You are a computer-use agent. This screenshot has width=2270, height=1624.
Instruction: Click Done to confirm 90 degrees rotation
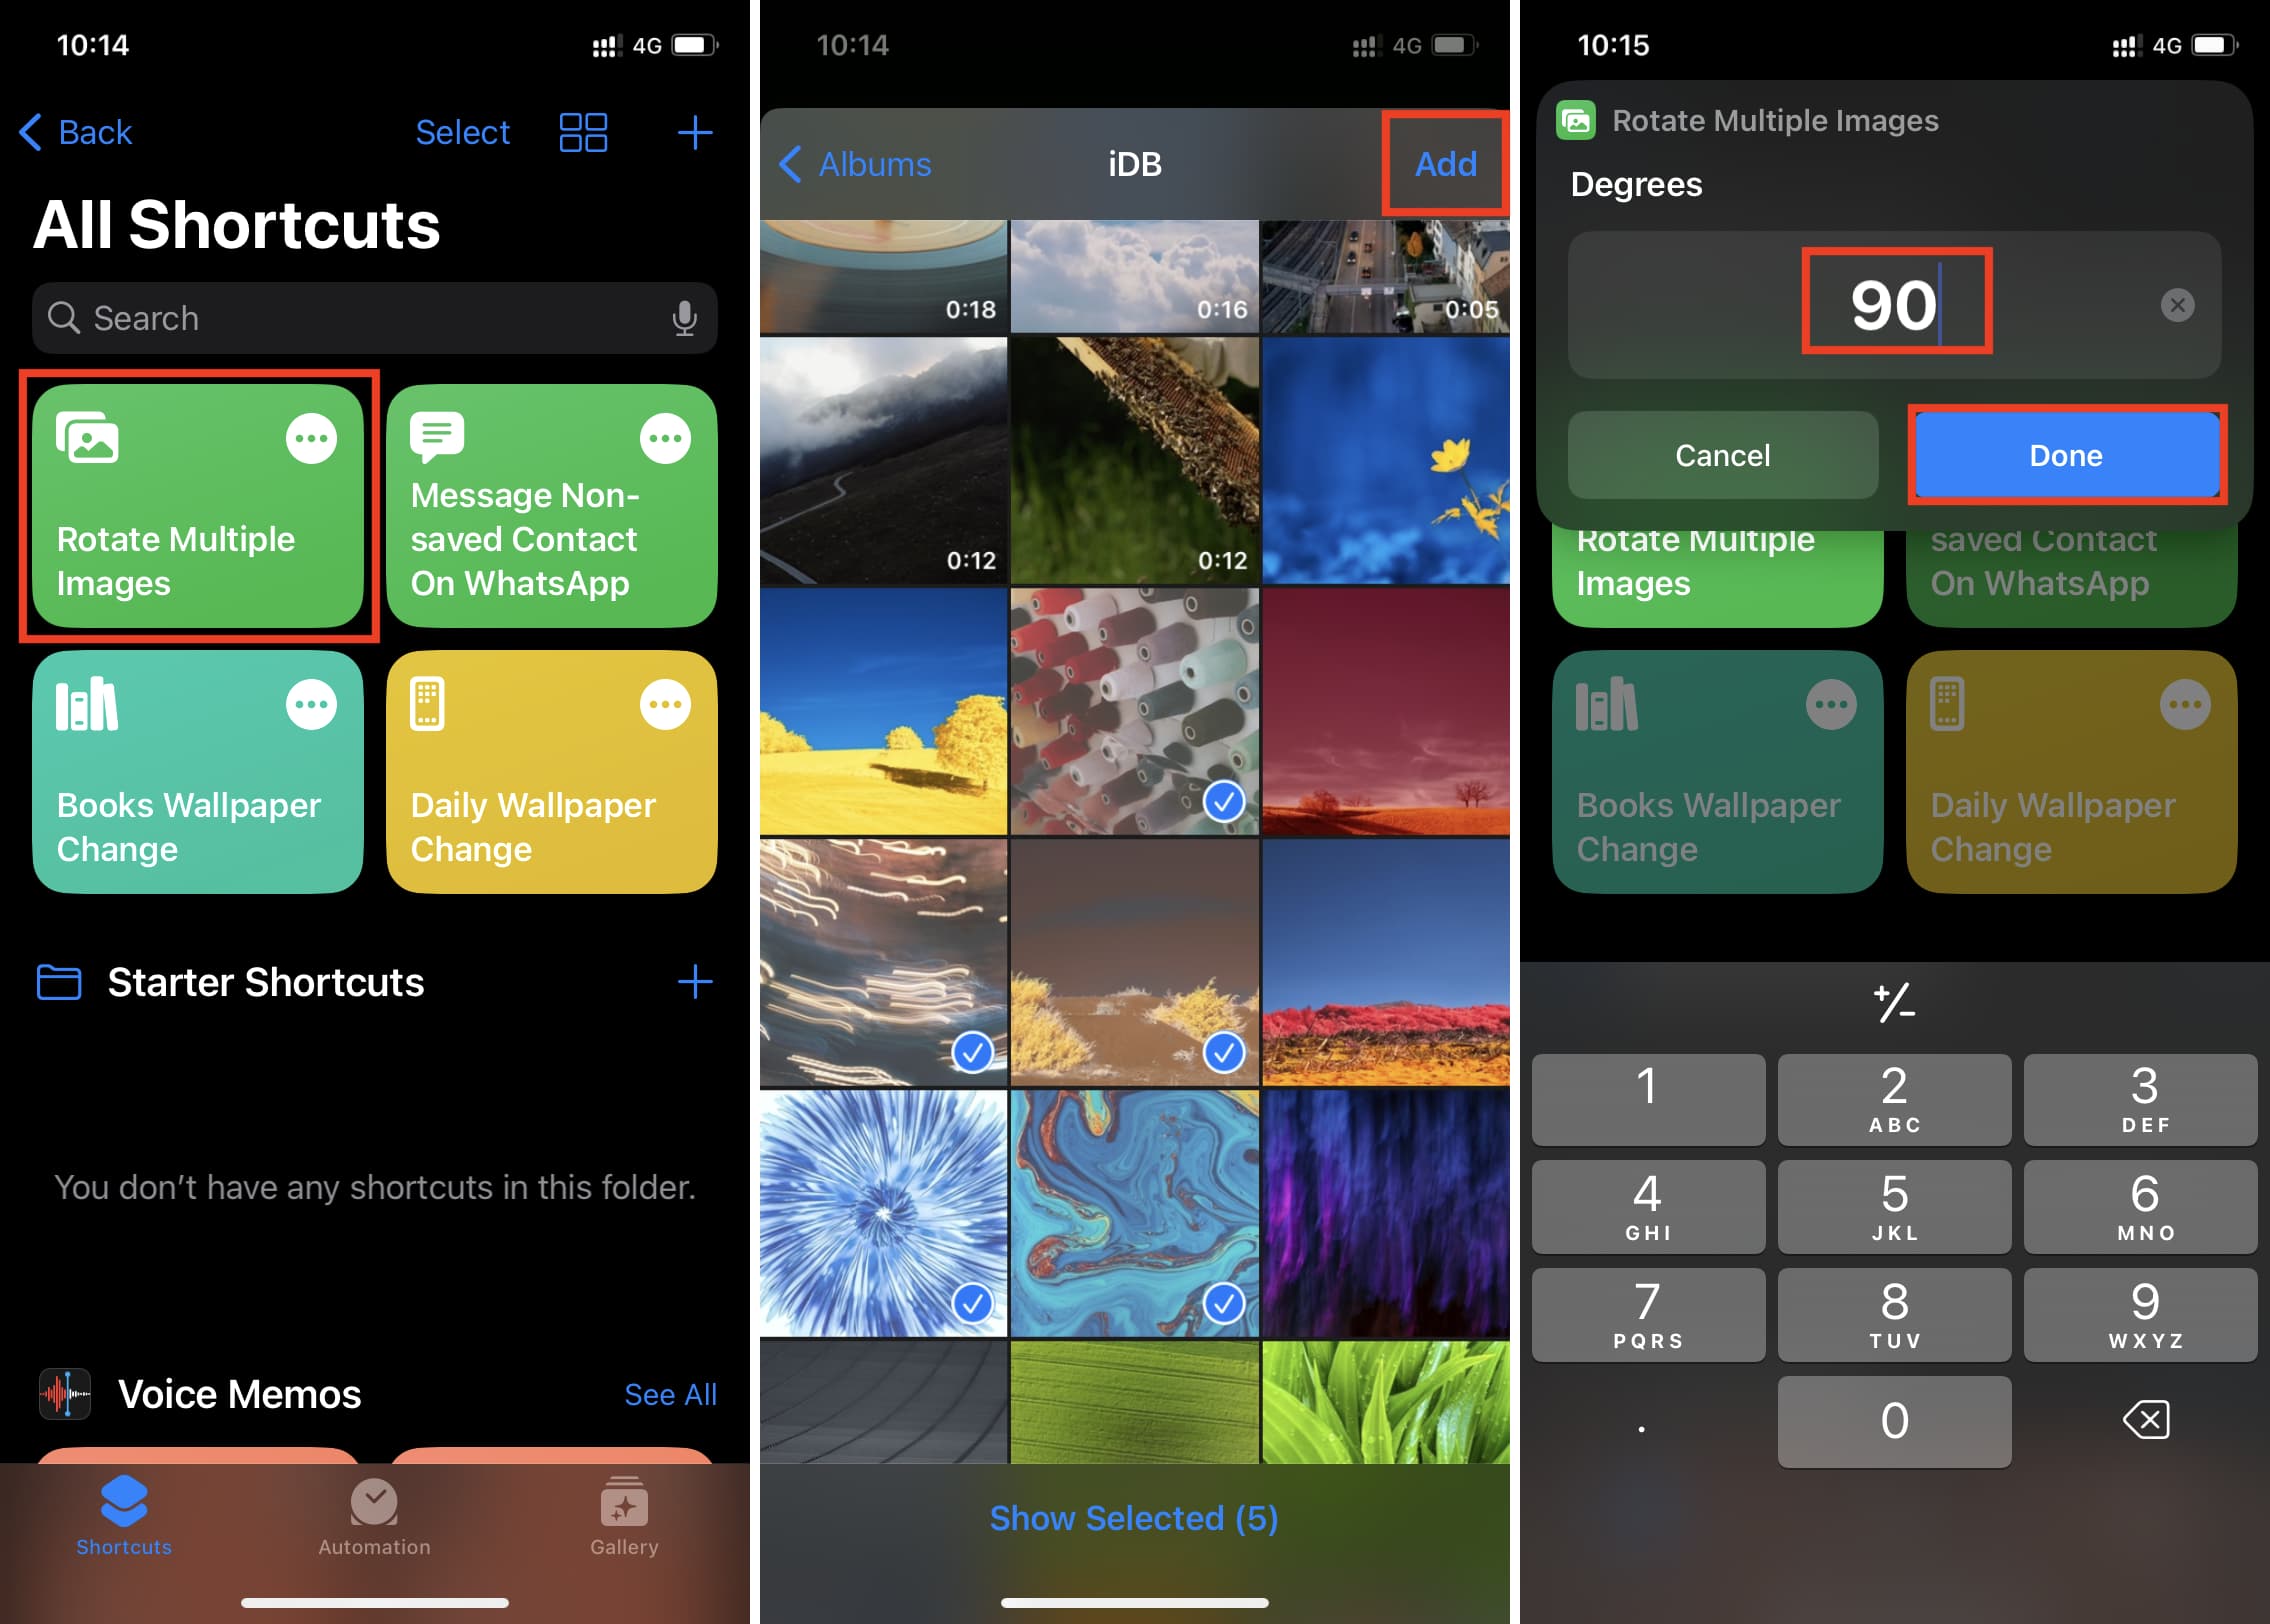pos(2068,455)
